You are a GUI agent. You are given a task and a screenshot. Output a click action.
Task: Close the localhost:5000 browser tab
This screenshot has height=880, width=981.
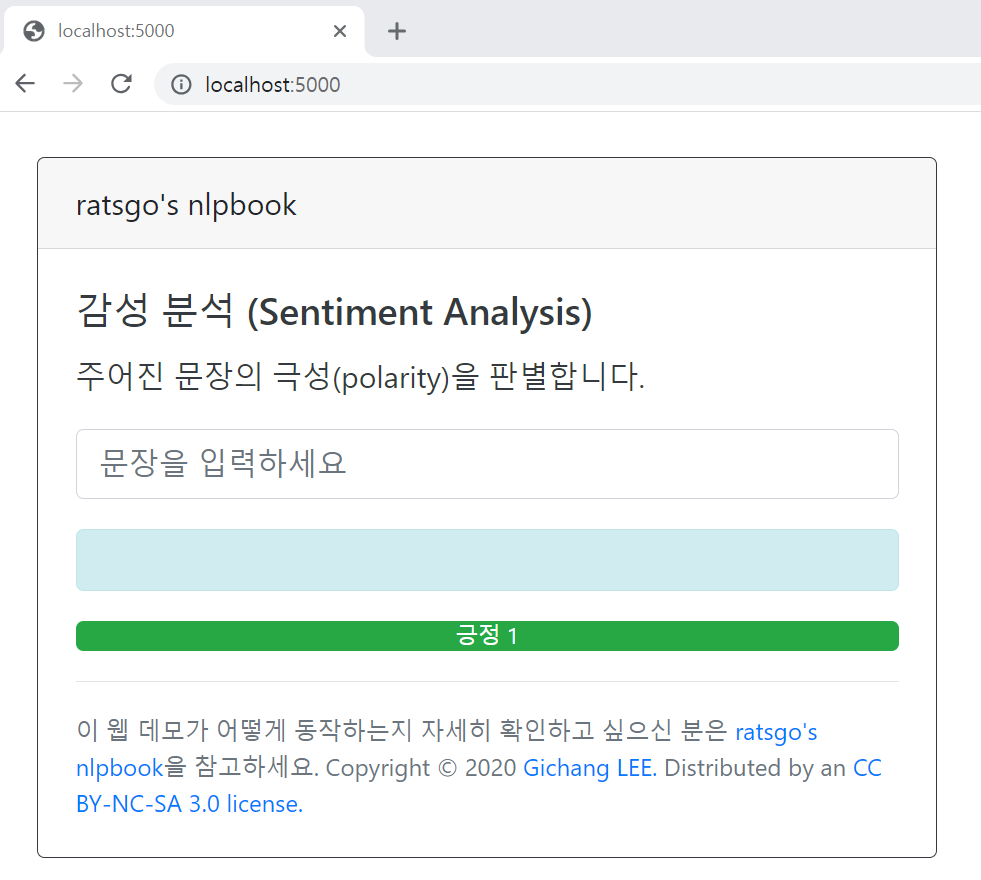coord(339,31)
